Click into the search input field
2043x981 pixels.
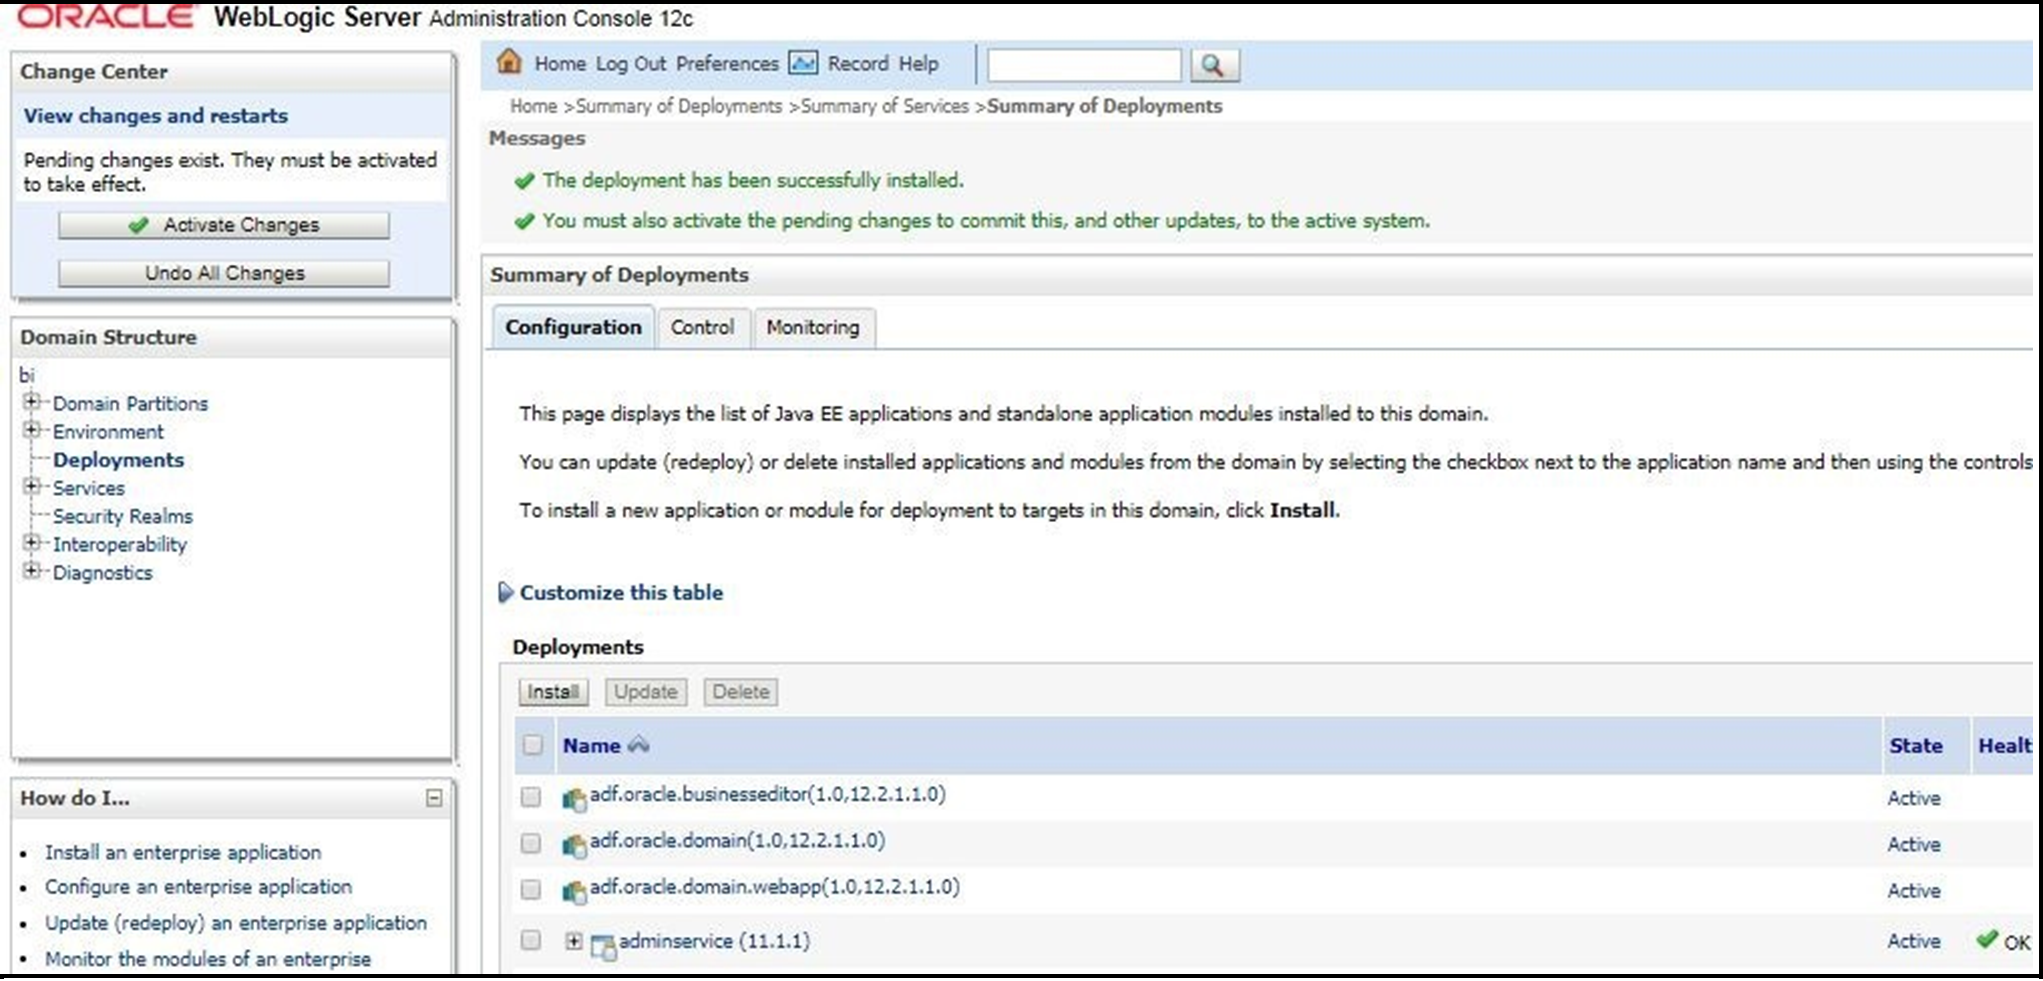[1084, 65]
